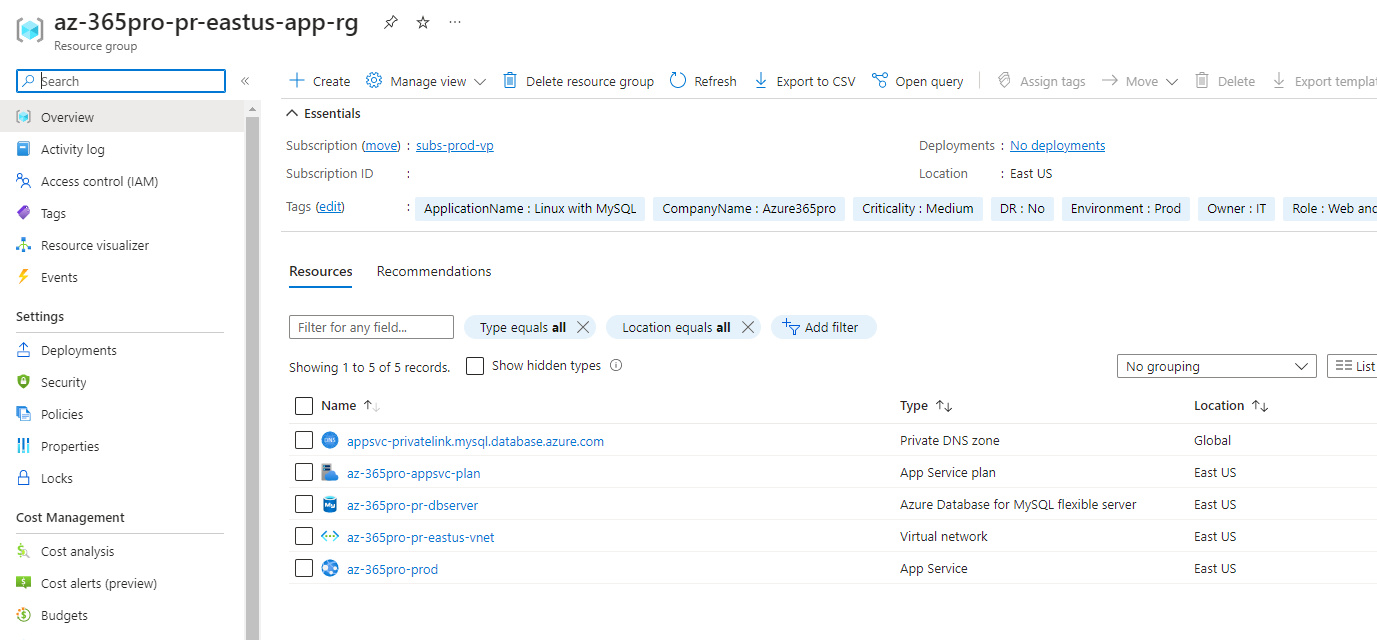Screen dimensions: 1377x640
Task: Click the Events lightning icon
Action: click(23, 277)
